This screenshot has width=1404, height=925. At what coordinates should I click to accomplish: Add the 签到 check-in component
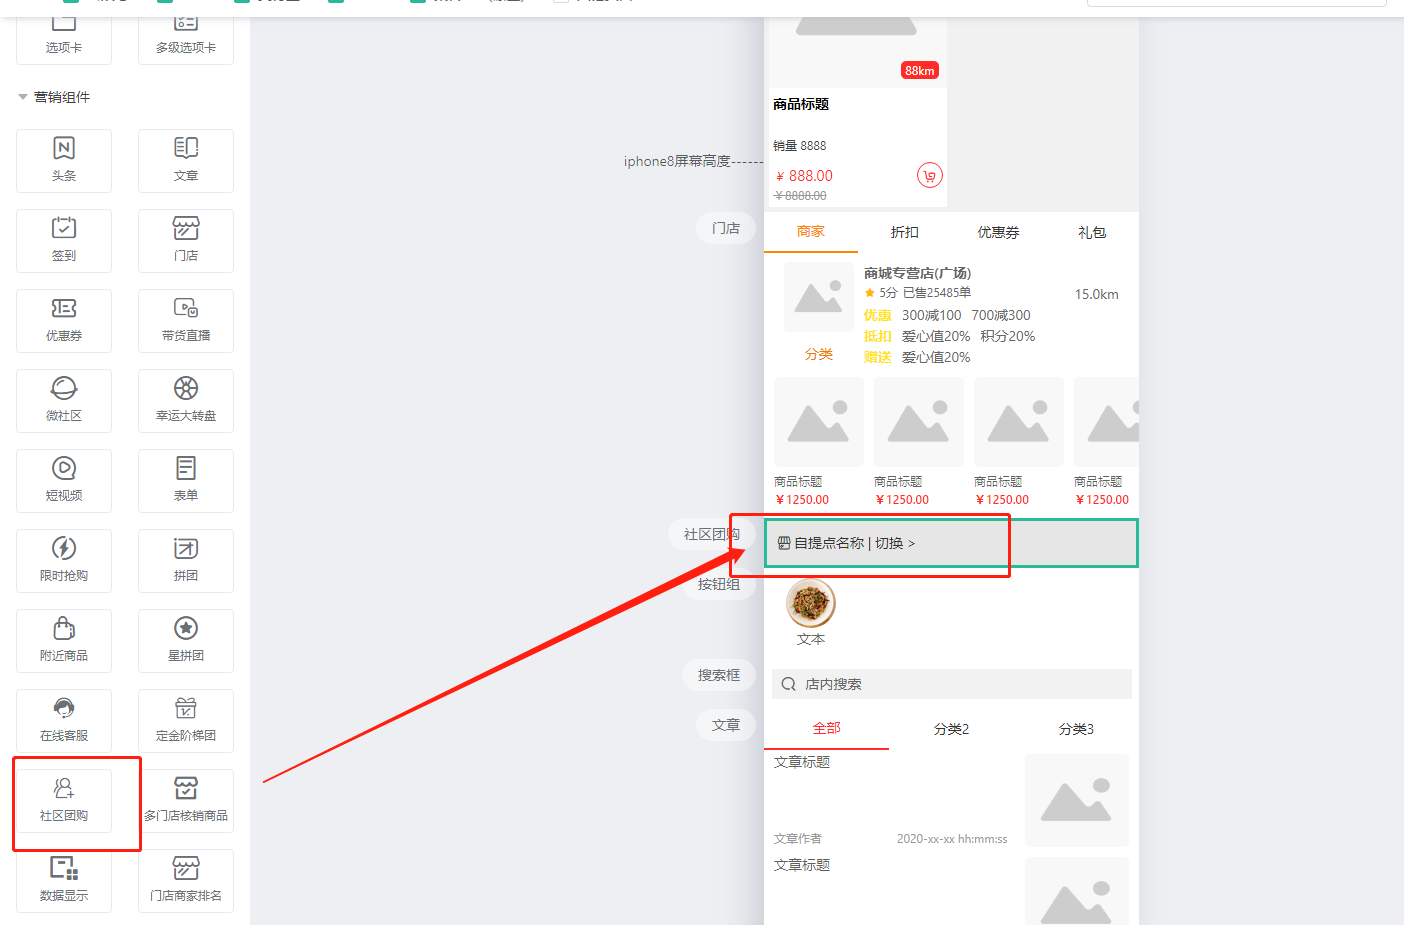pyautogui.click(x=64, y=240)
